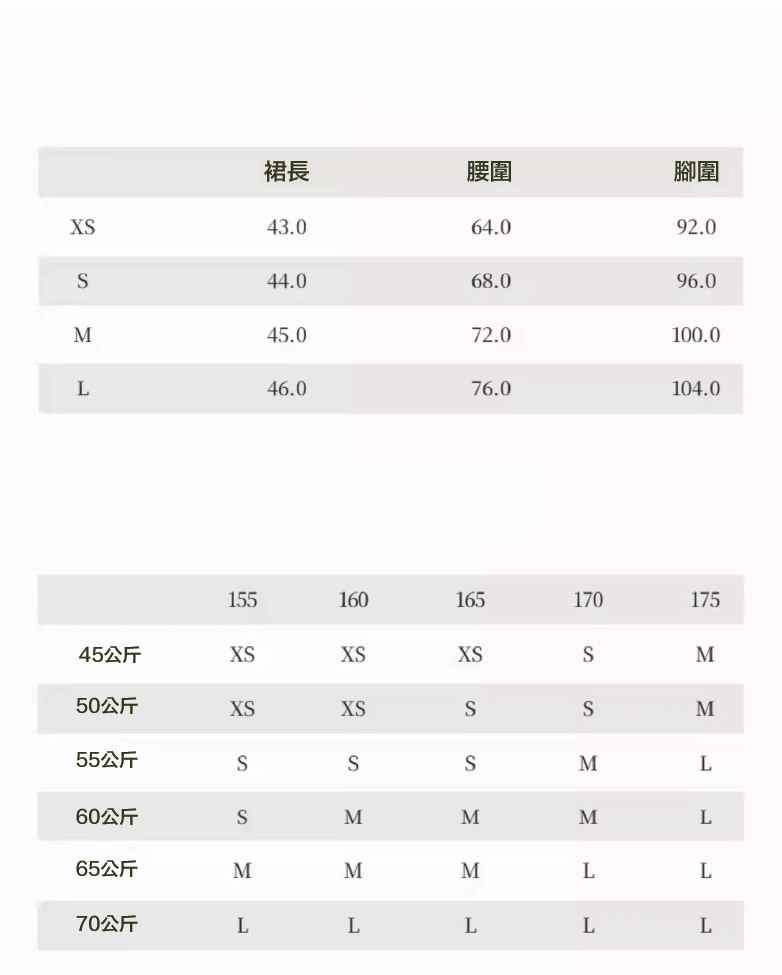
Task: Click the 72.0 waist value
Action: coord(491,335)
